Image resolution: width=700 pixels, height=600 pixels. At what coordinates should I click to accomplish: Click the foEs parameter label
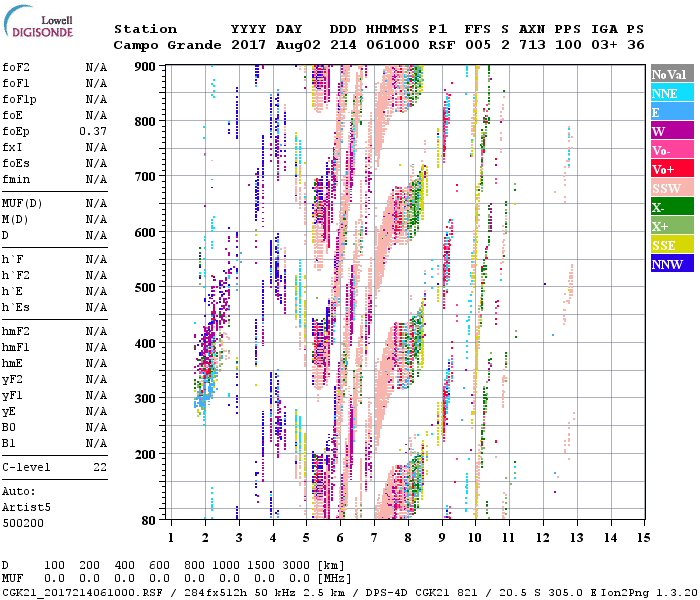pos(16,163)
